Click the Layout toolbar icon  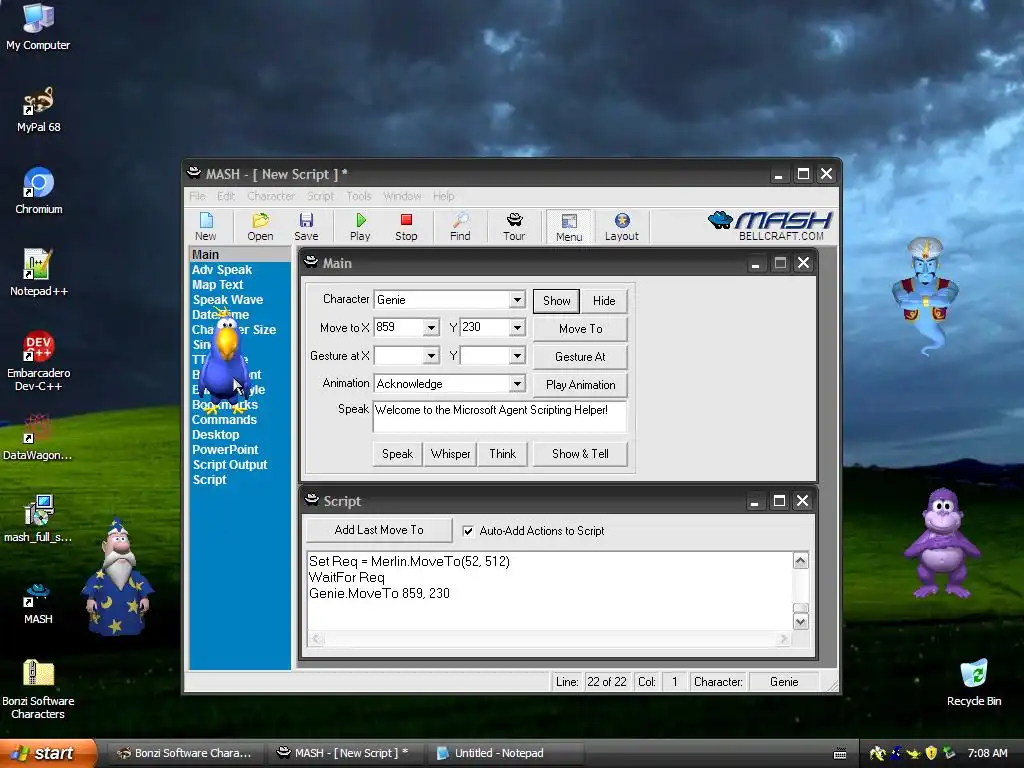(x=622, y=226)
